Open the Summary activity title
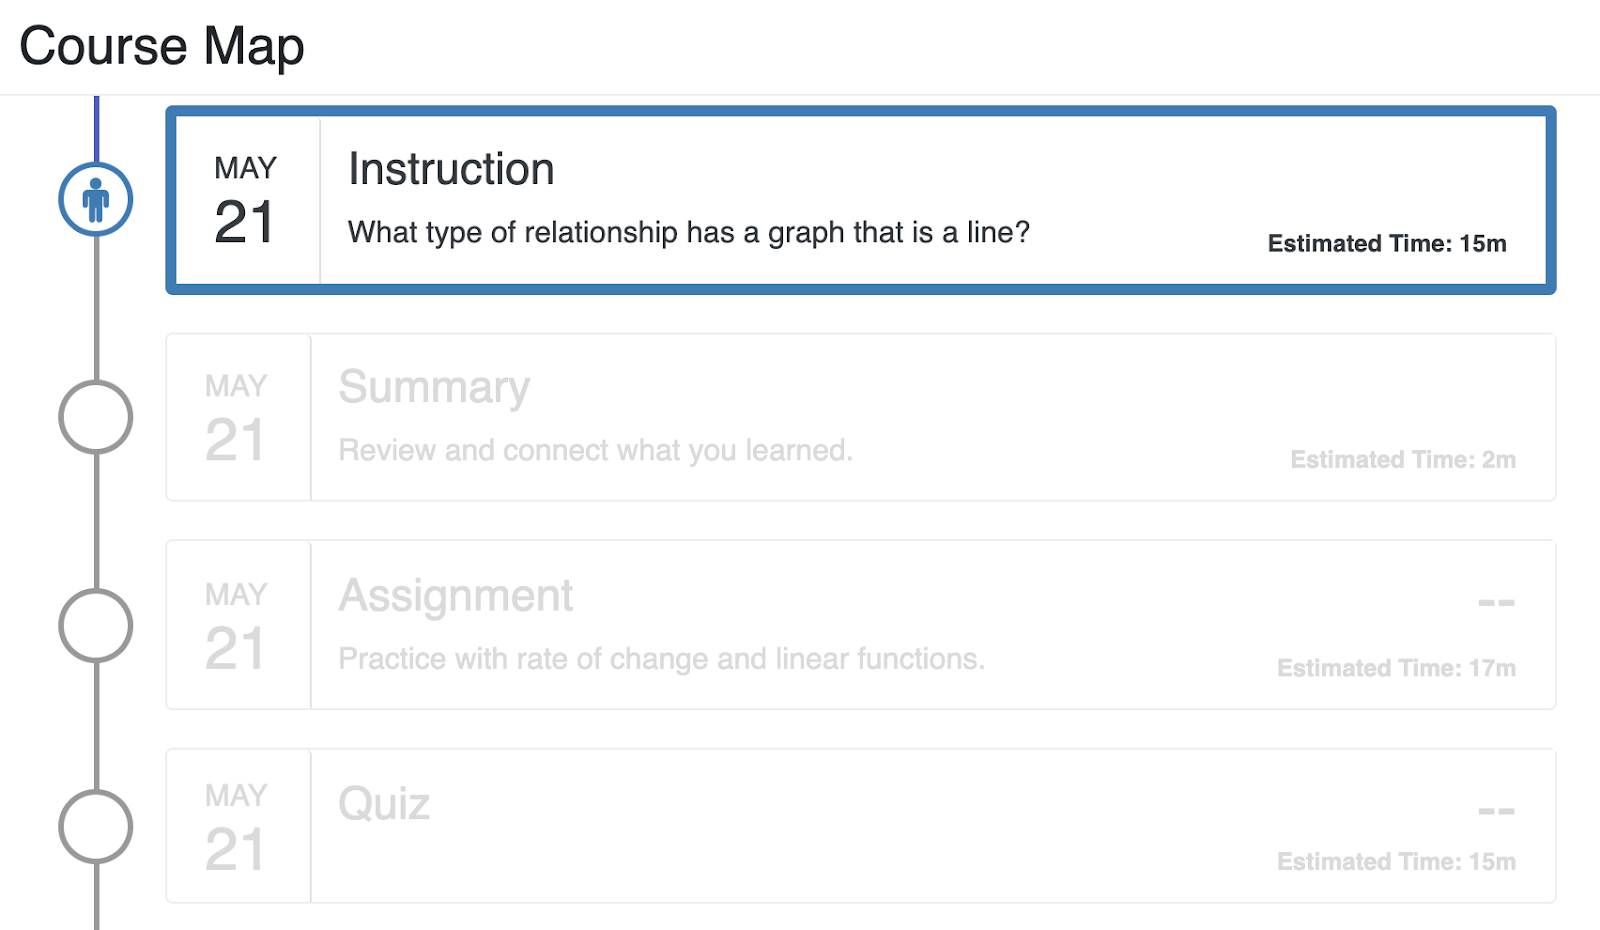This screenshot has height=930, width=1600. pos(434,387)
